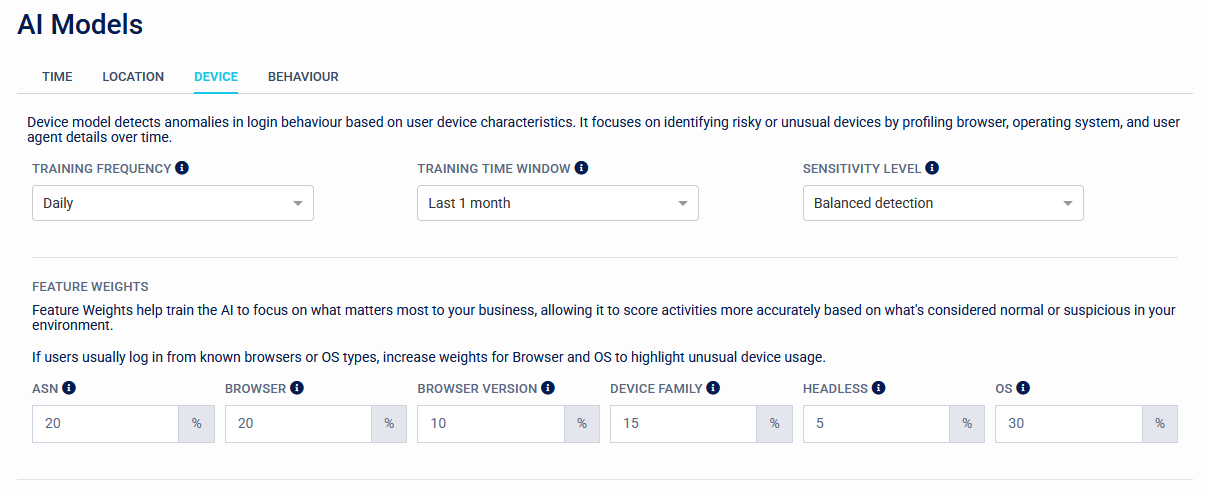Click the info icon beside Training Time Window
1206x494 pixels.
582,168
